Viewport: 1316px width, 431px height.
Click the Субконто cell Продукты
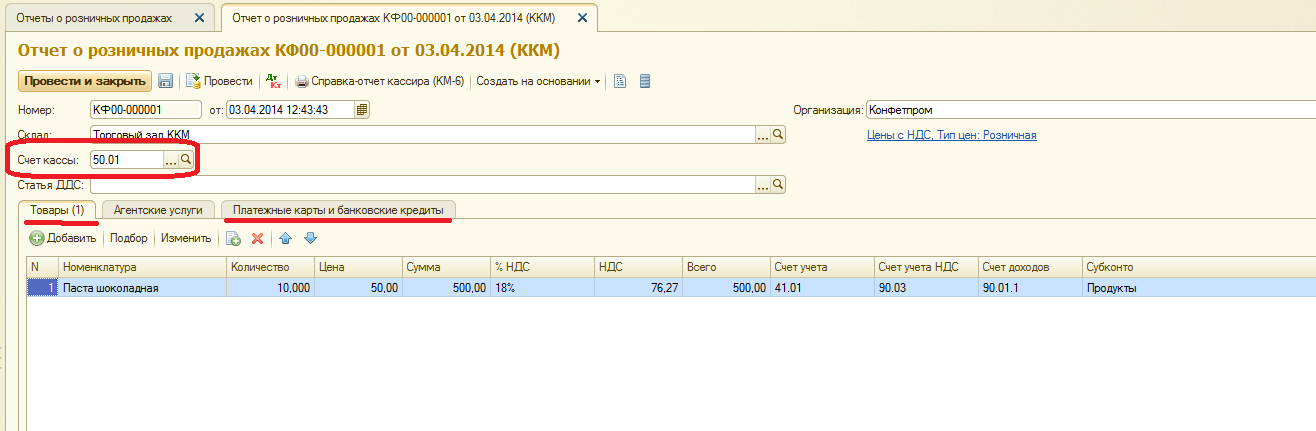coord(1198,287)
